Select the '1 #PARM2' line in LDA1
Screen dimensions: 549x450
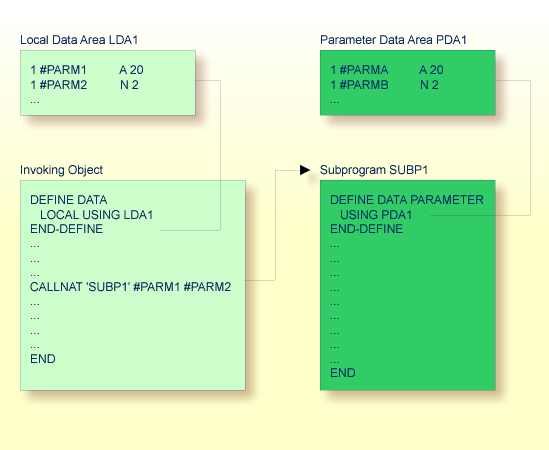click(58, 85)
